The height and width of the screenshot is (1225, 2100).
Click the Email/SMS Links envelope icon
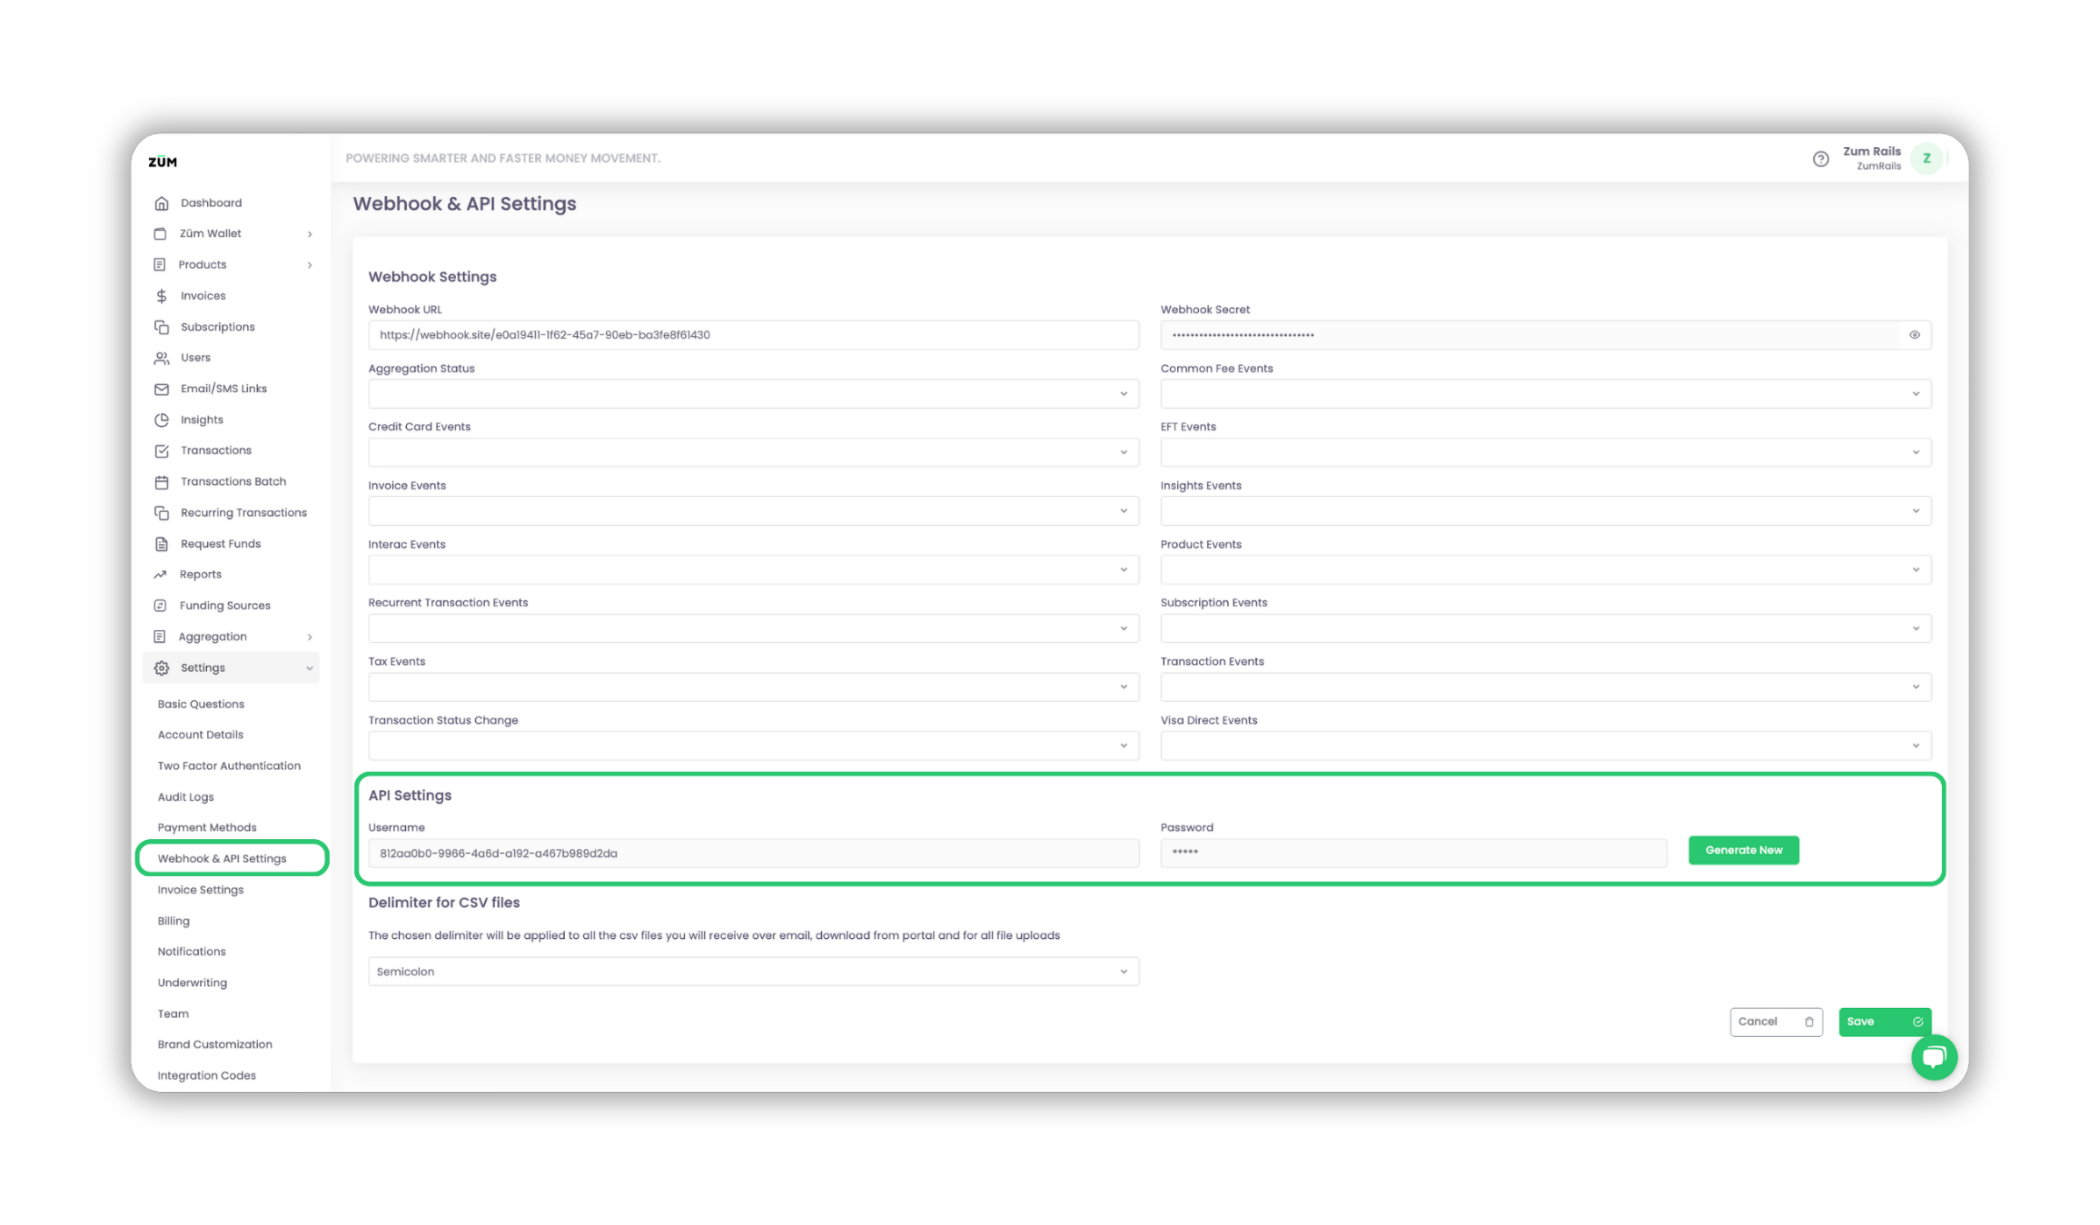(161, 389)
